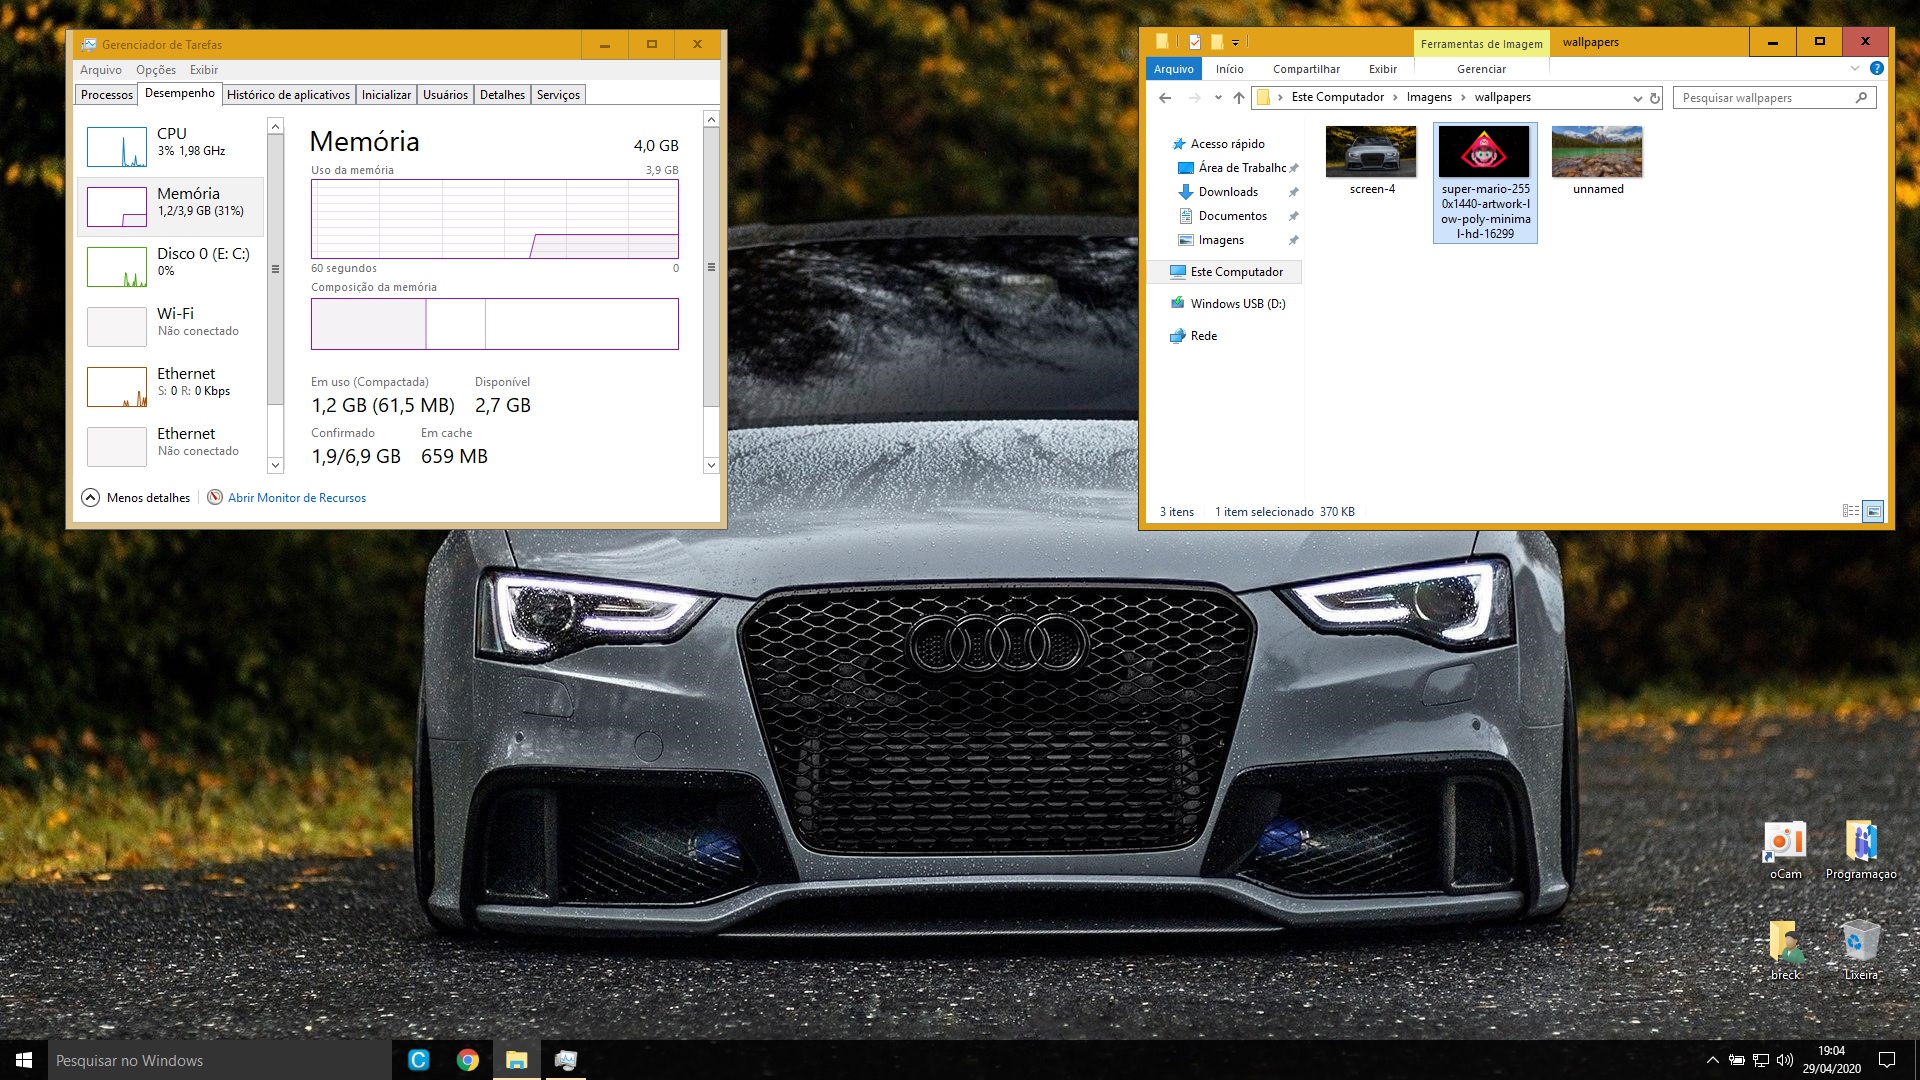Click the volume icon in system tray
This screenshot has height=1080, width=1920.
1785,1060
